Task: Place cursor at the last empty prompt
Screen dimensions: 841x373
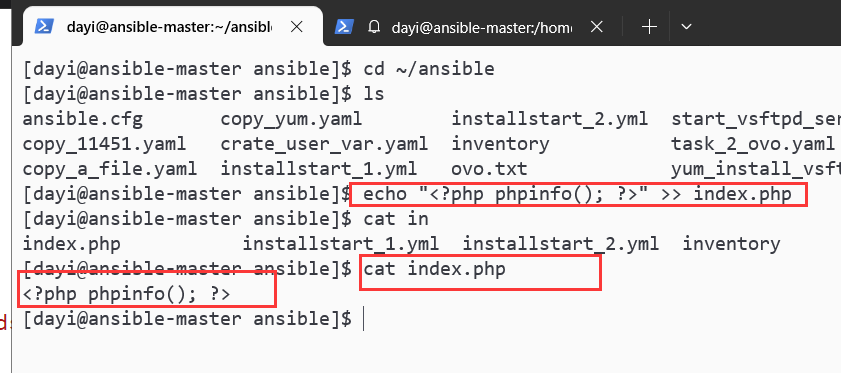Action: [x=364, y=319]
